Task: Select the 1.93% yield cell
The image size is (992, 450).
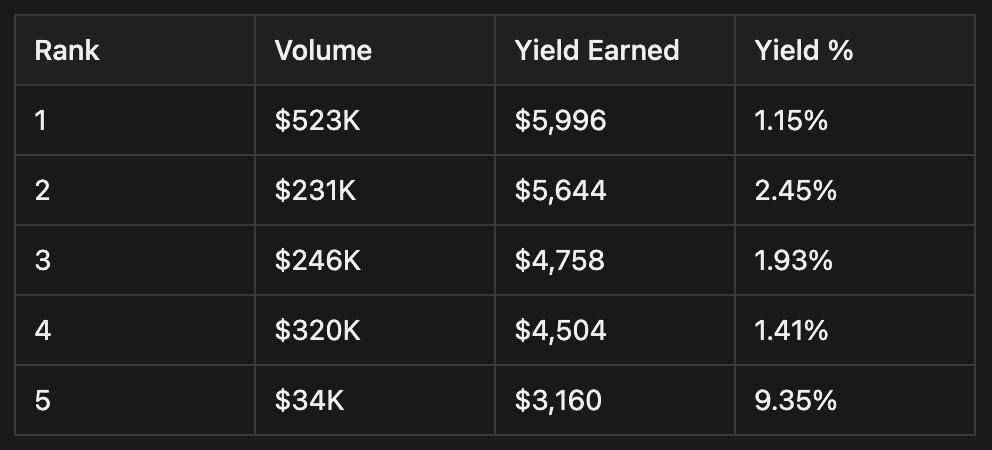Action: 794,261
